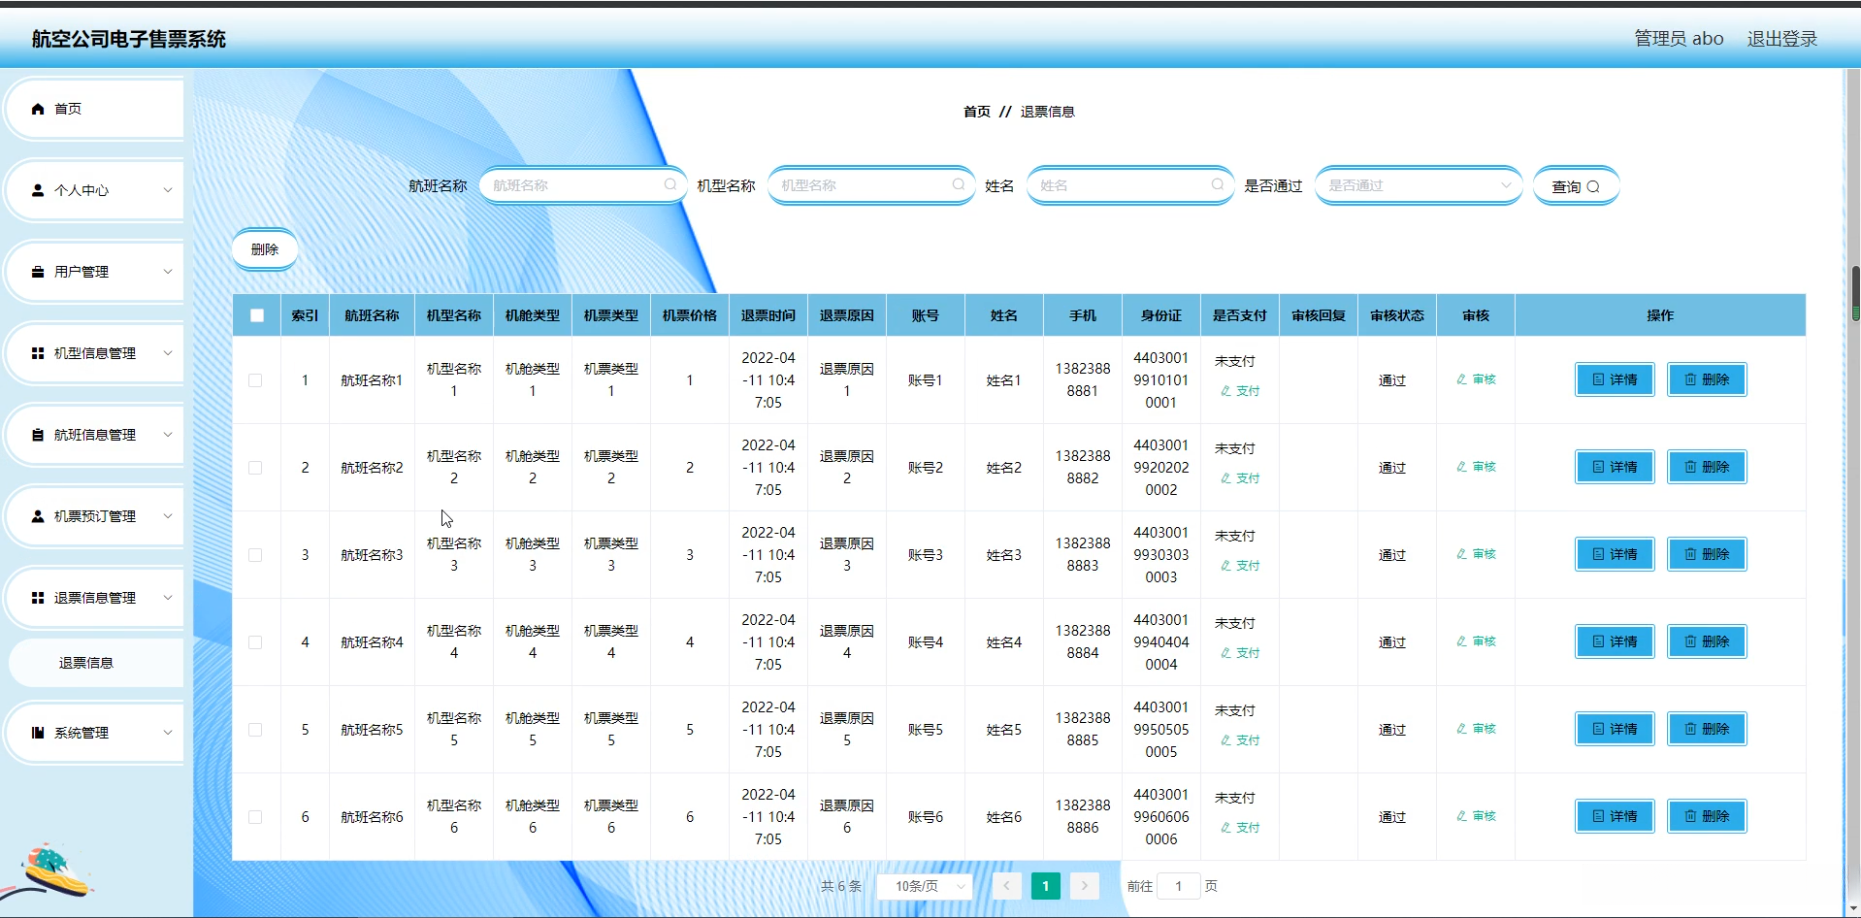
Task: Open 详情 details for row 4
Action: [x=1614, y=642]
